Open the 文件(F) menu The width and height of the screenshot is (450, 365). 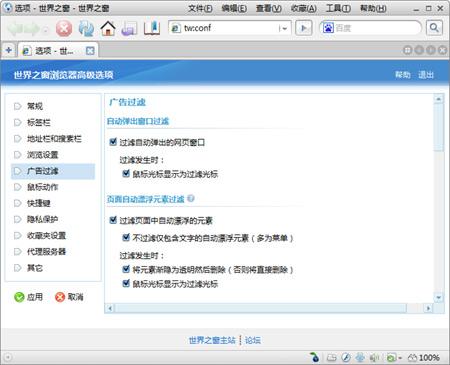tap(200, 8)
